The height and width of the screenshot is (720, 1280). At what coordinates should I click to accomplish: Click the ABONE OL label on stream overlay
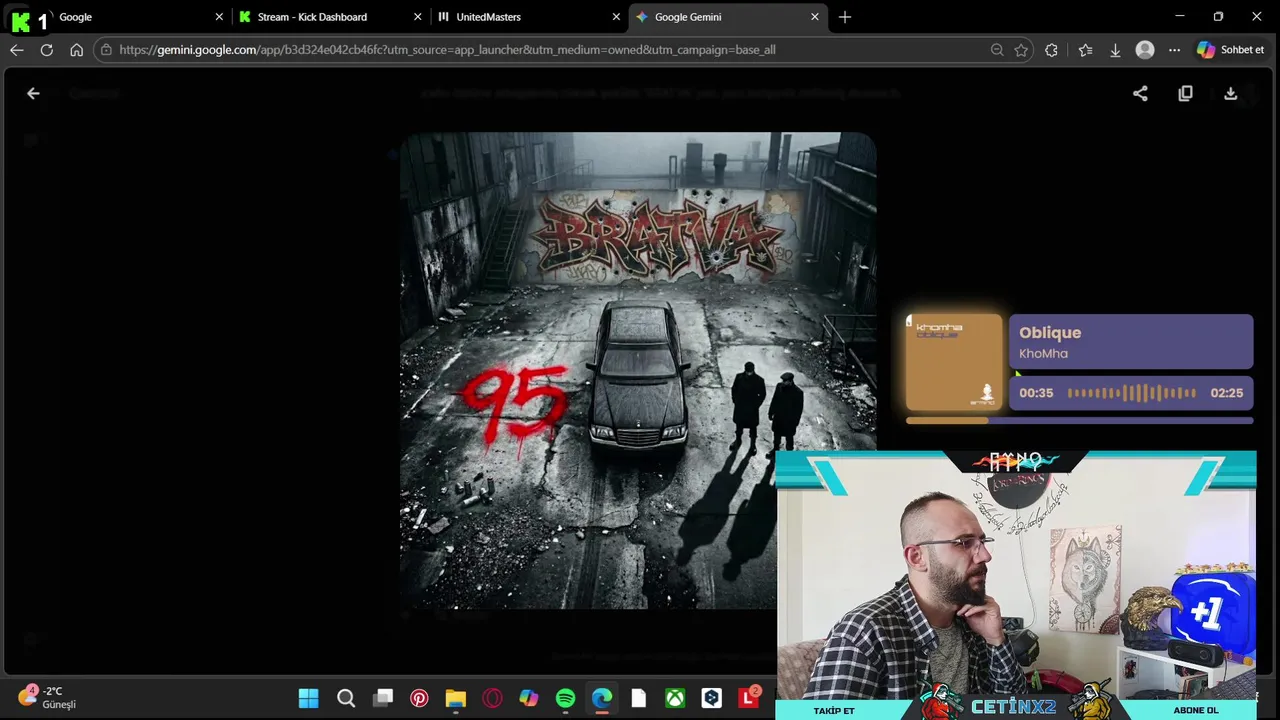[1196, 710]
